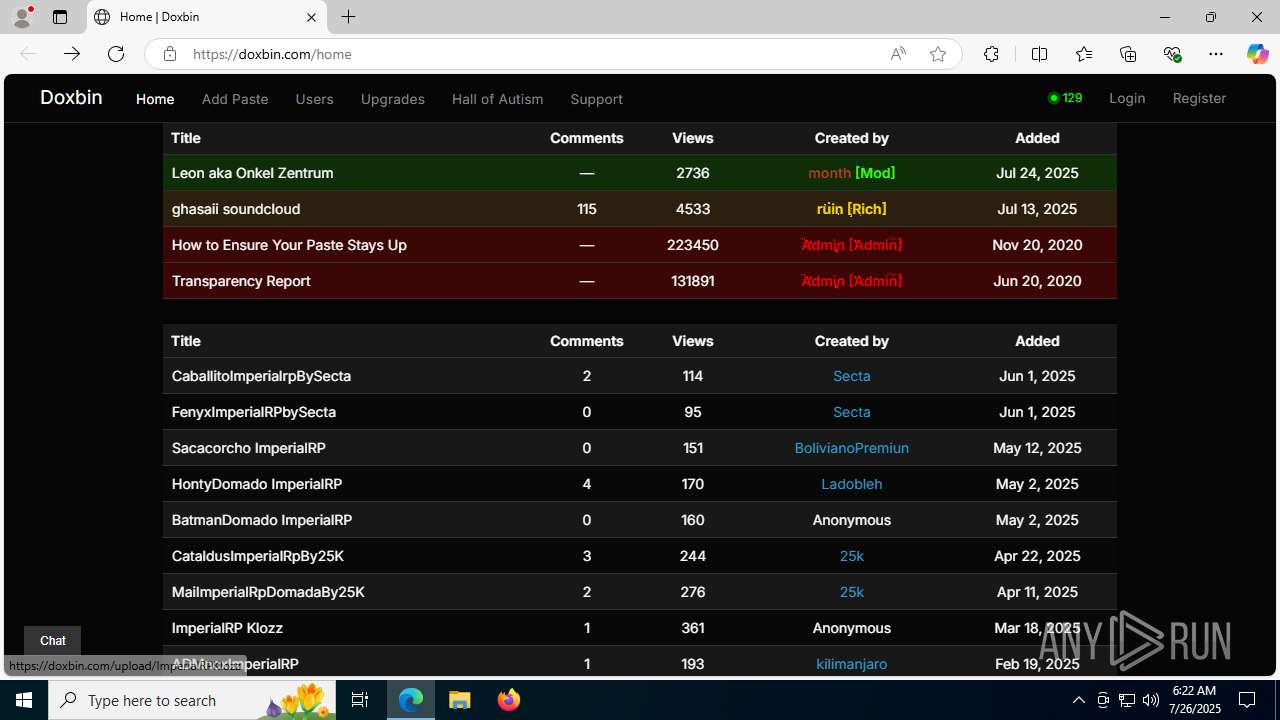Click the rùin [Rich] creator name
Image resolution: width=1280 pixels, height=720 pixels.
pyautogui.click(x=852, y=209)
